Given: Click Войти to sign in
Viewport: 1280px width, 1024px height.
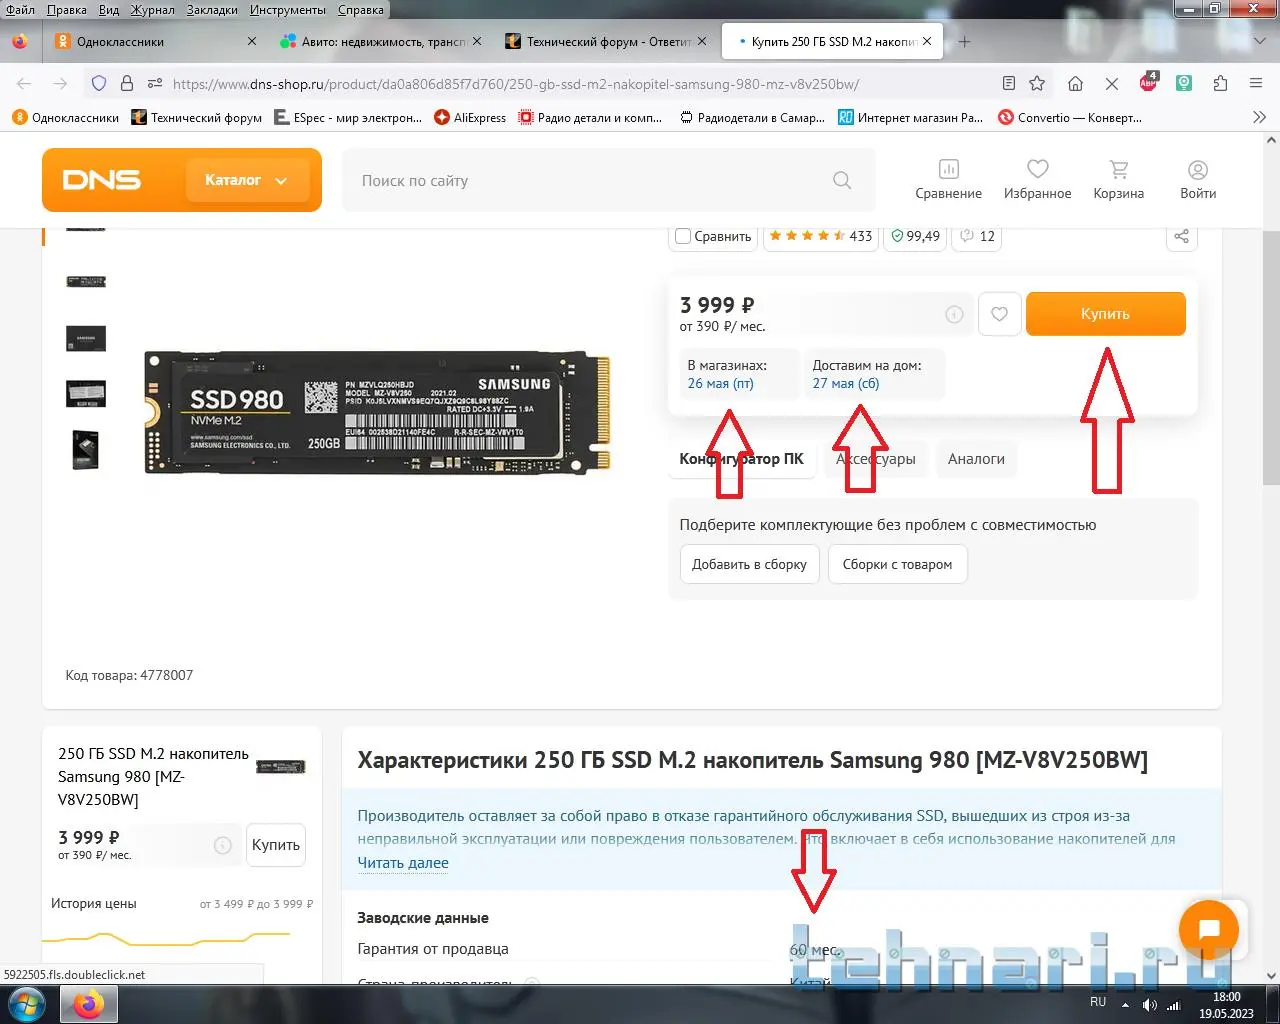Looking at the screenshot, I should coord(1198,180).
